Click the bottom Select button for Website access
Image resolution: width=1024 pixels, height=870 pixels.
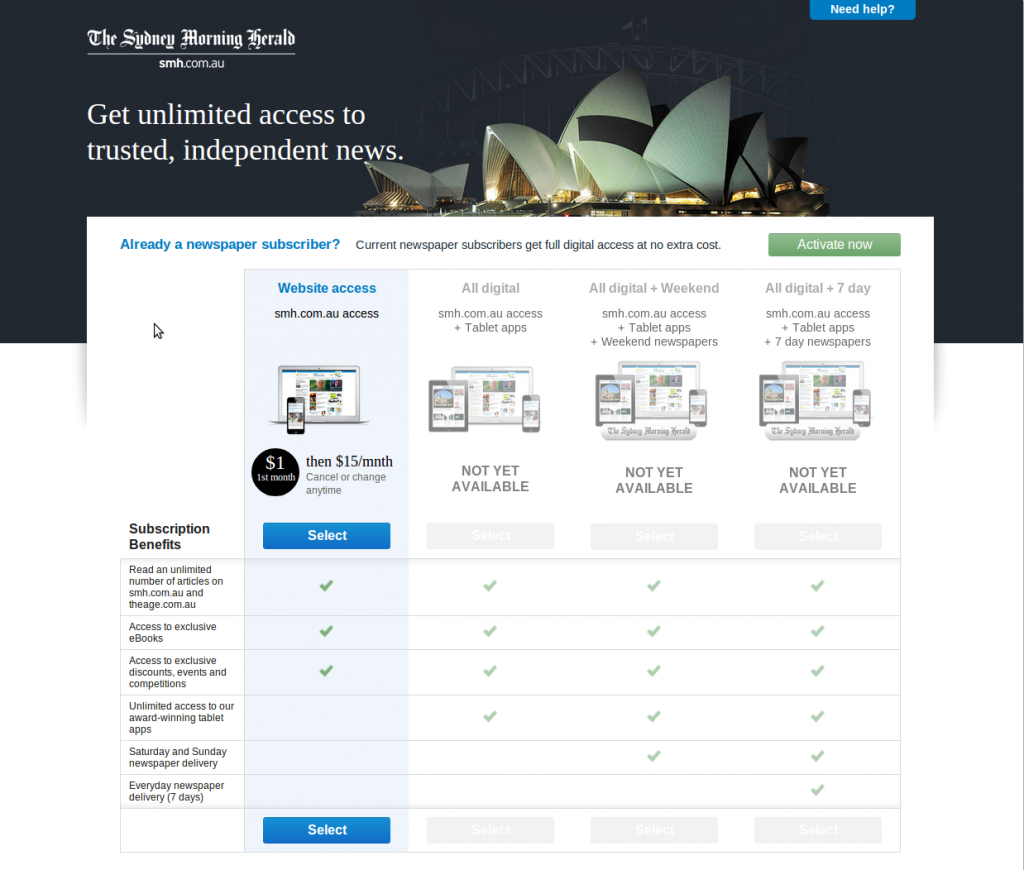coord(327,830)
